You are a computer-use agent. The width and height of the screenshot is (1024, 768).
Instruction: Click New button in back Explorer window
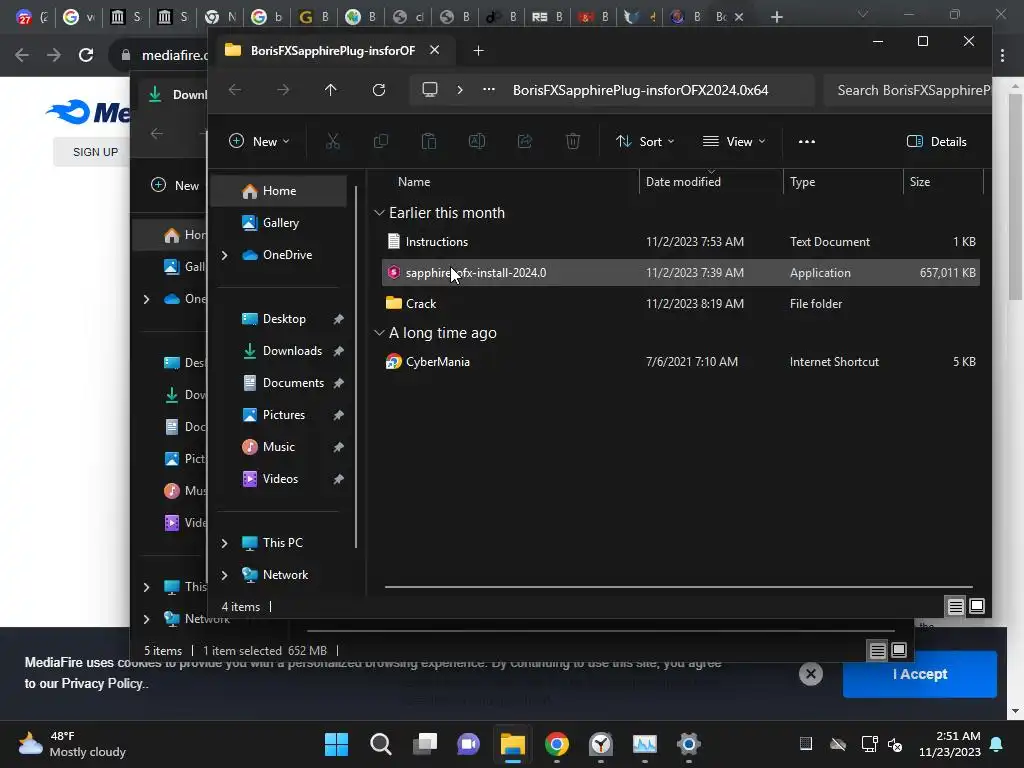pos(175,185)
